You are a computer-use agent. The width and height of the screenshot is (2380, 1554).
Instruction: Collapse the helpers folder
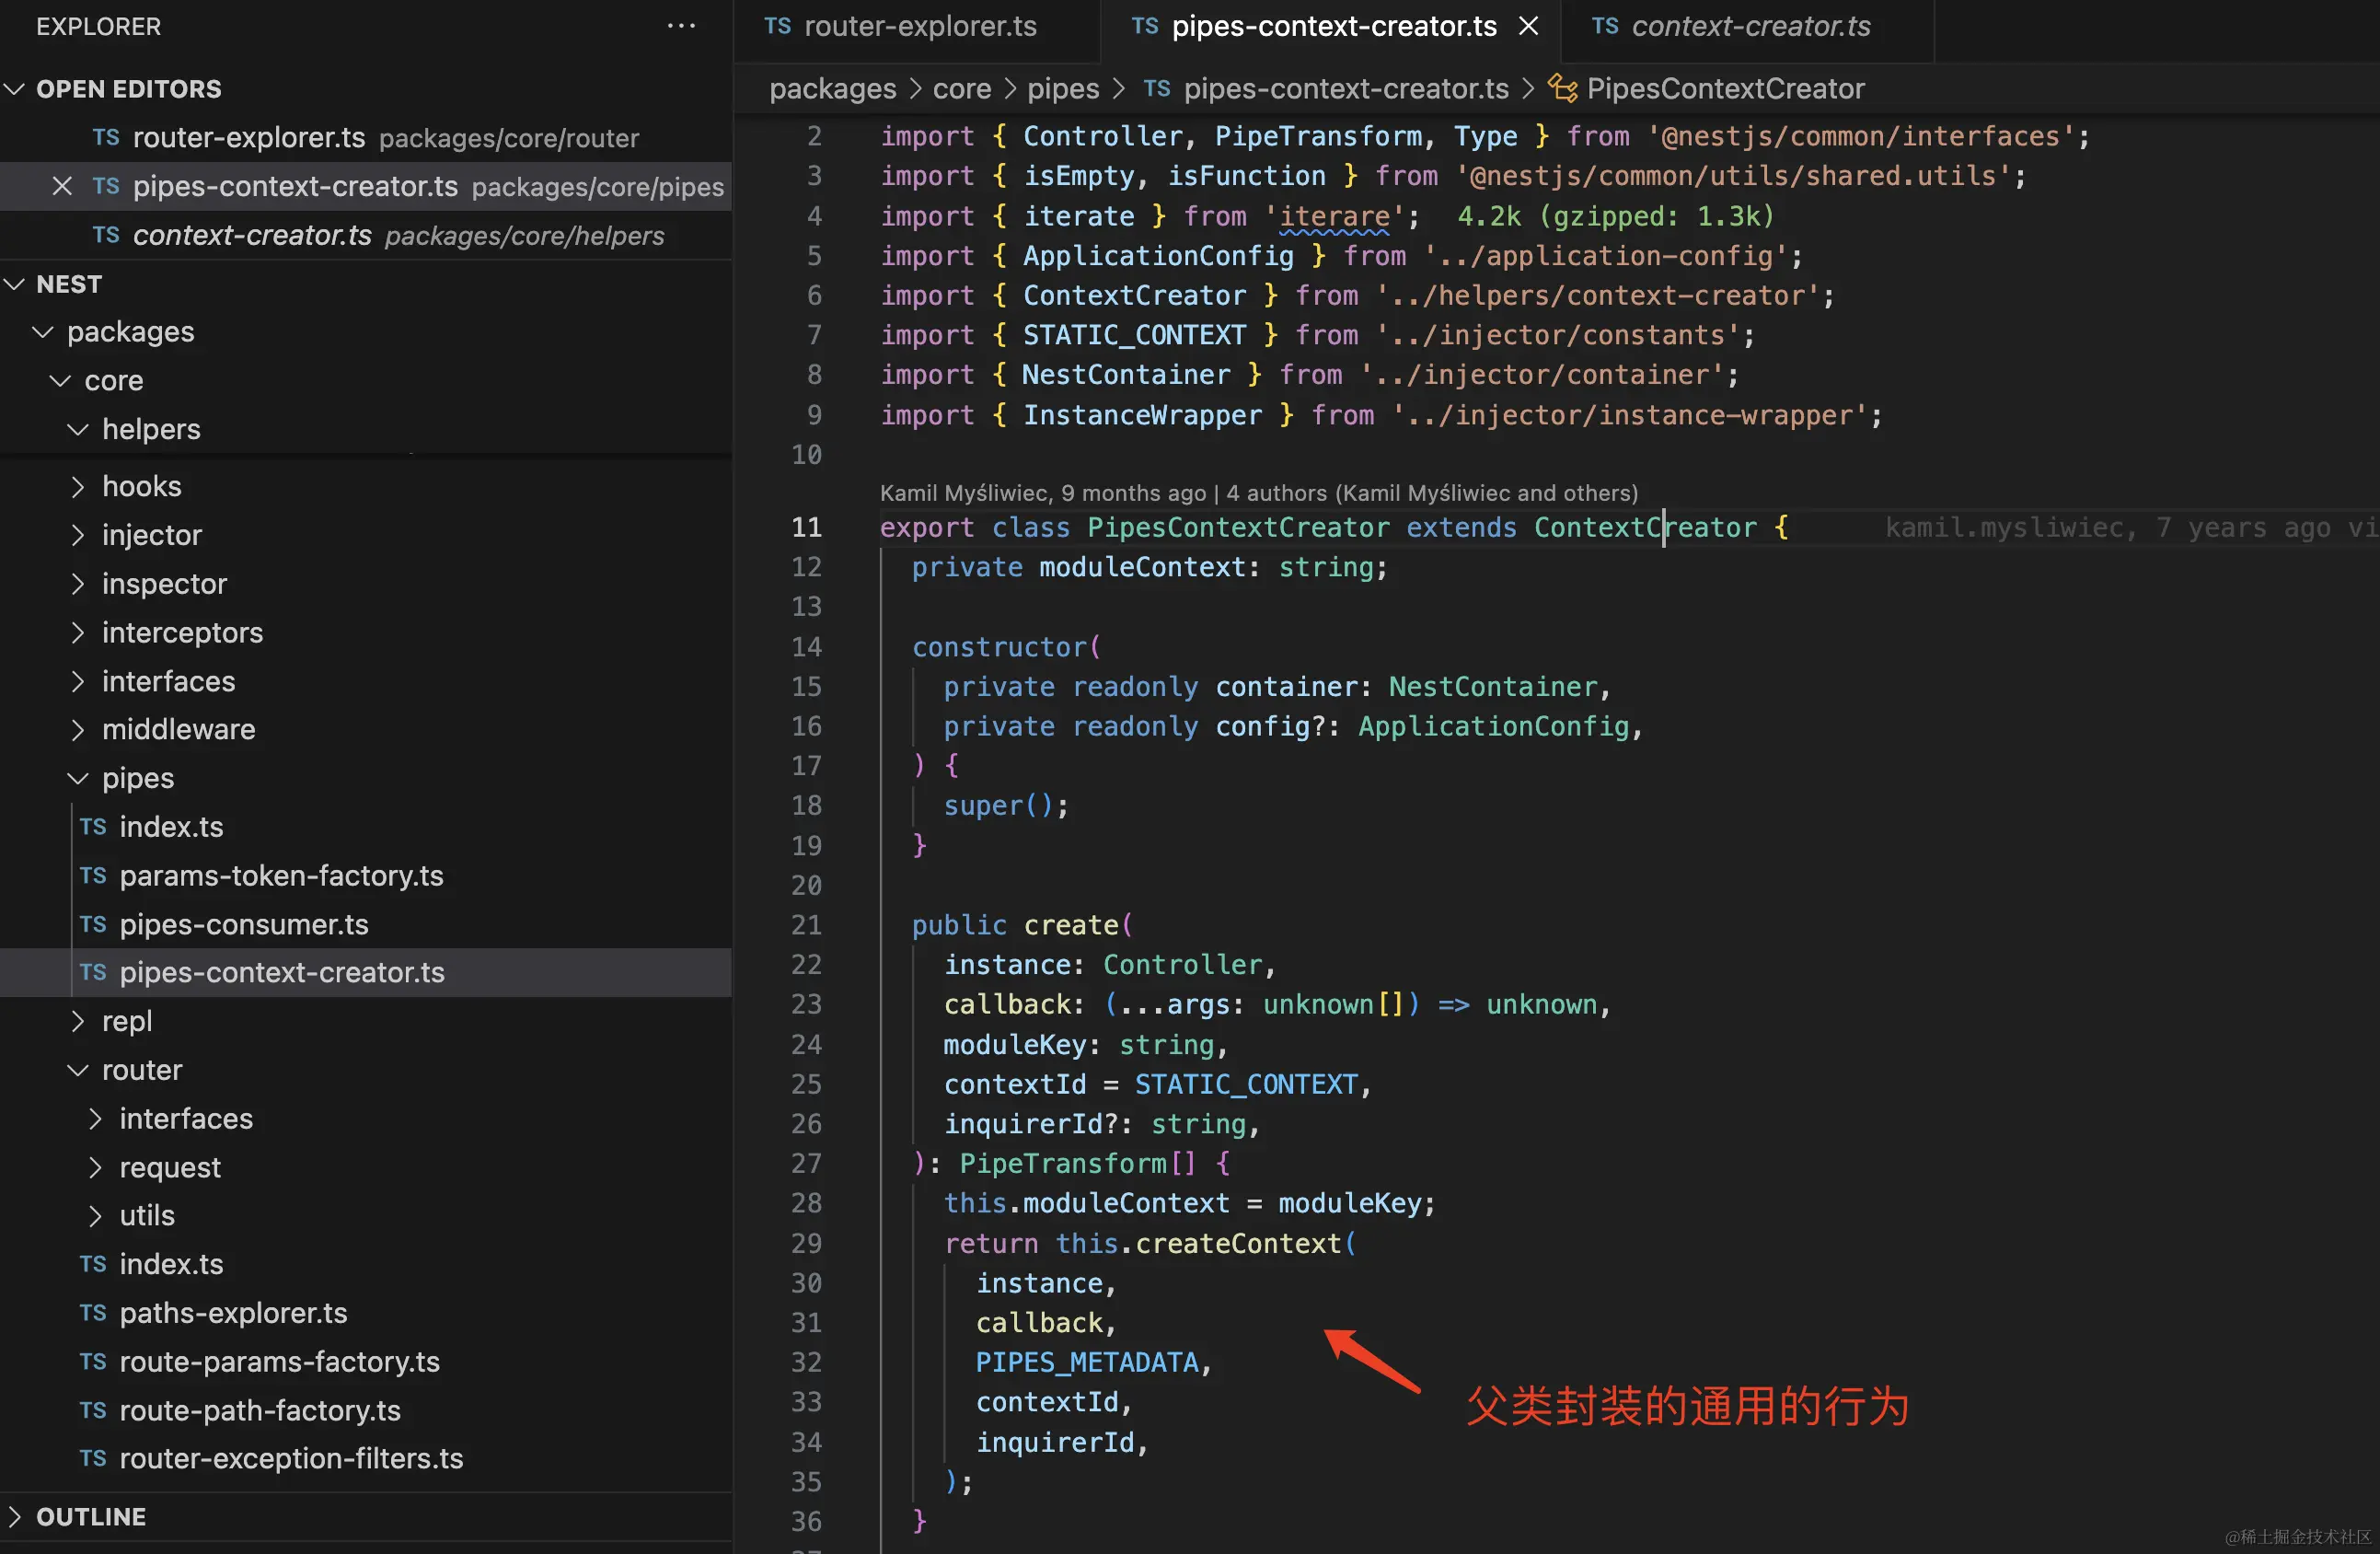78,429
